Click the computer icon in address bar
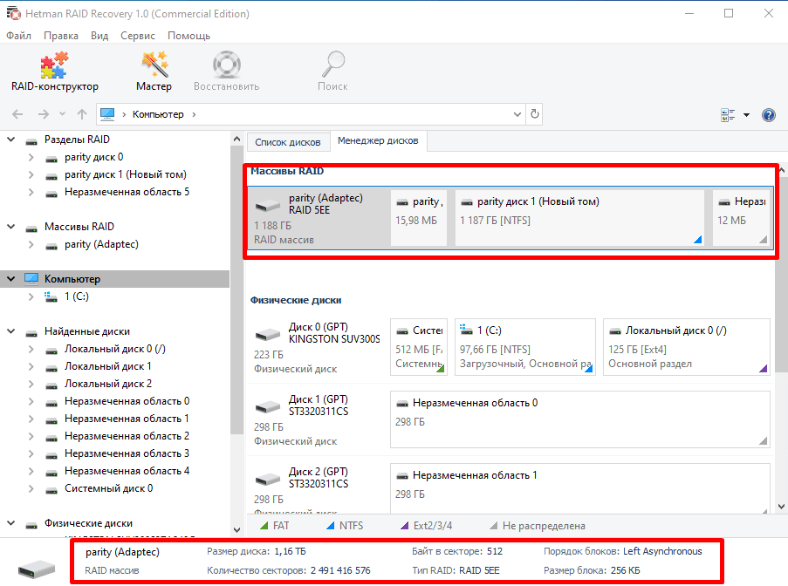 pyautogui.click(x=107, y=115)
